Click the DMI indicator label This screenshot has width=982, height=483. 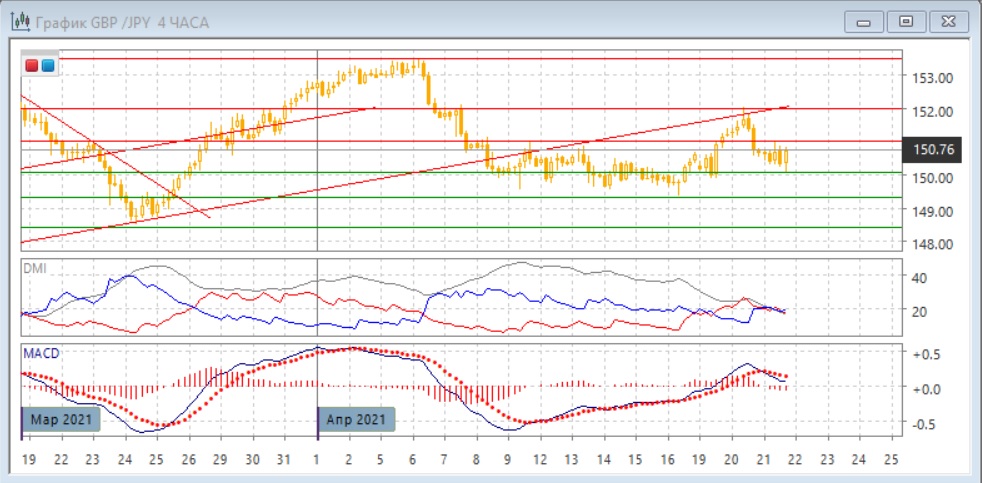pyautogui.click(x=34, y=267)
